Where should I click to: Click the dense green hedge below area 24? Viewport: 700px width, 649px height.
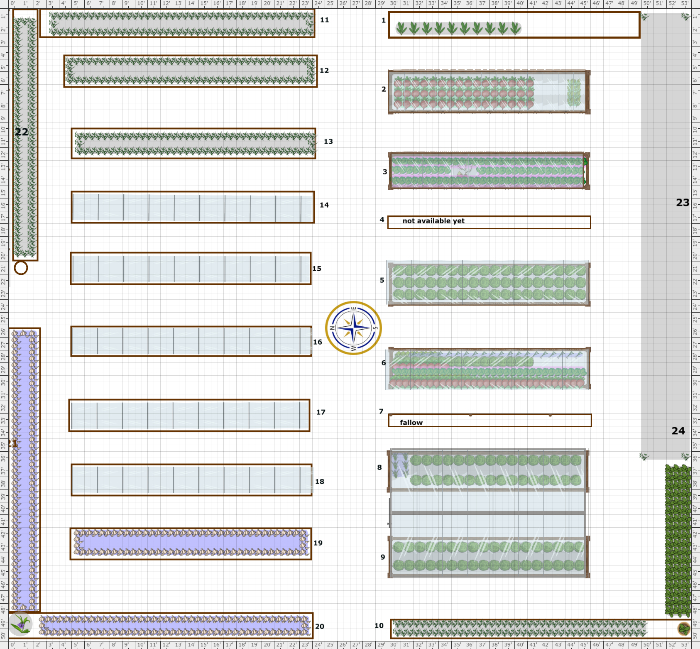[681, 540]
